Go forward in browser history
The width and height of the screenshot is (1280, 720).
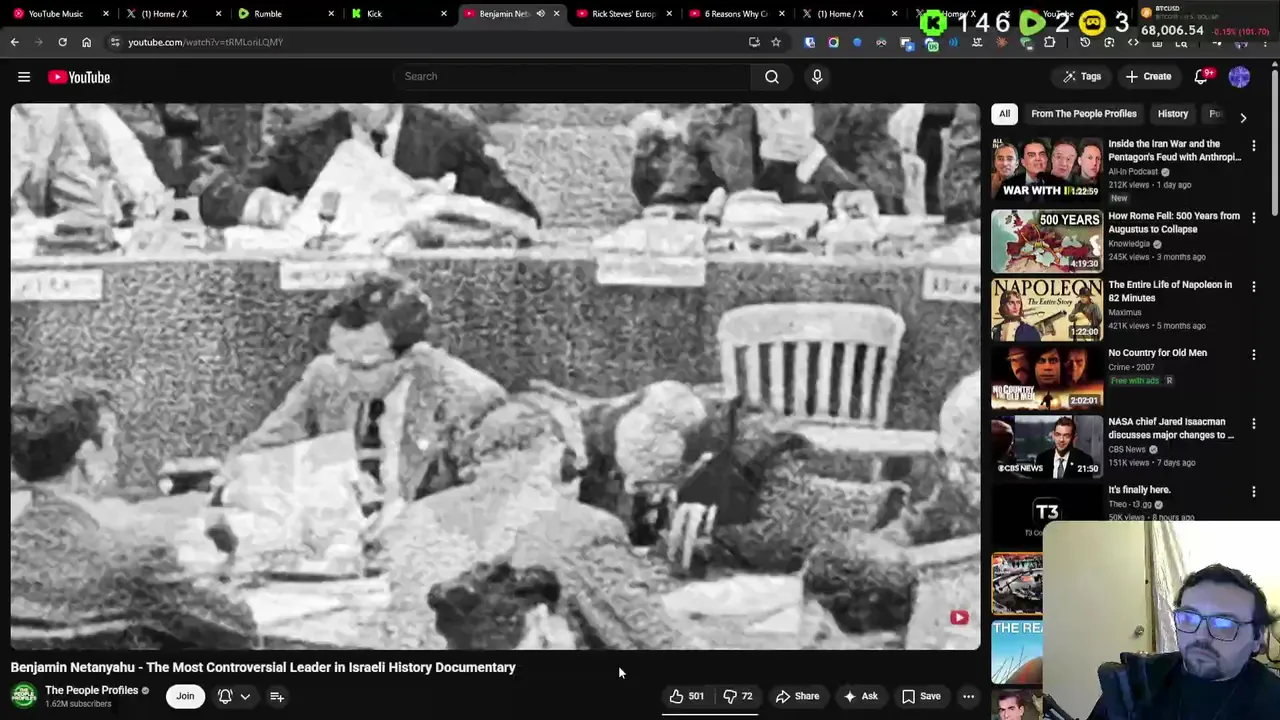pyautogui.click(x=38, y=42)
